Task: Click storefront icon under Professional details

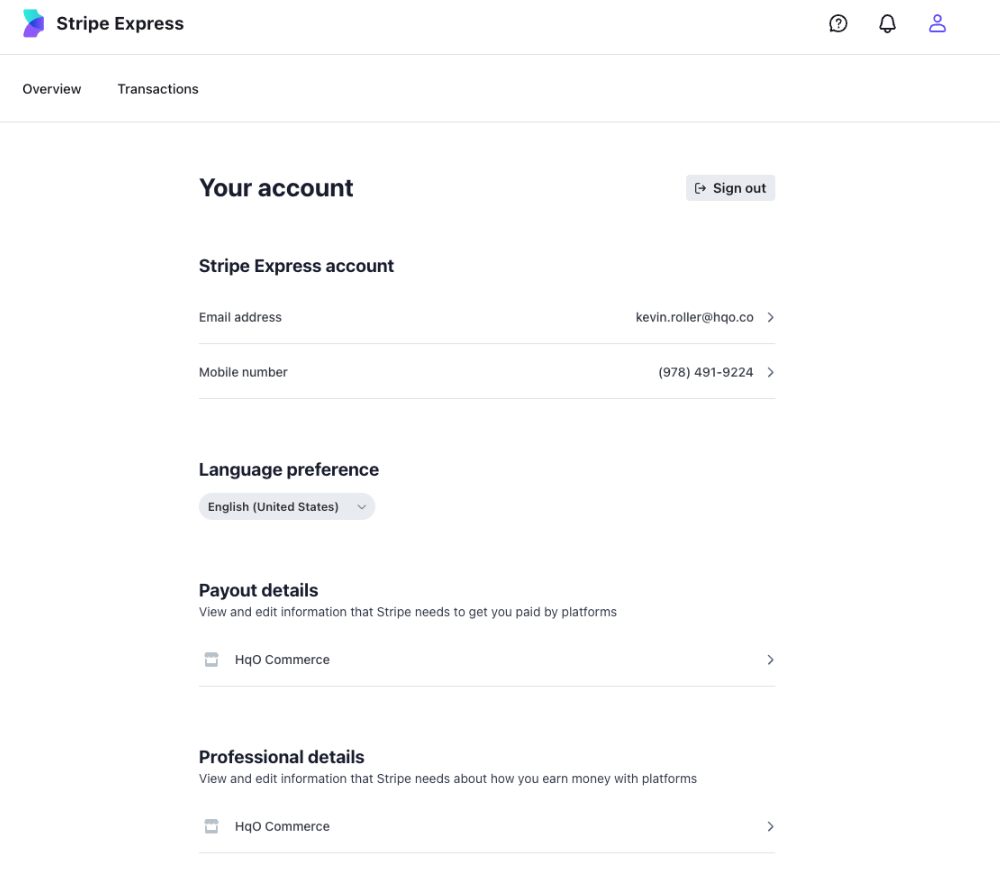Action: (211, 827)
